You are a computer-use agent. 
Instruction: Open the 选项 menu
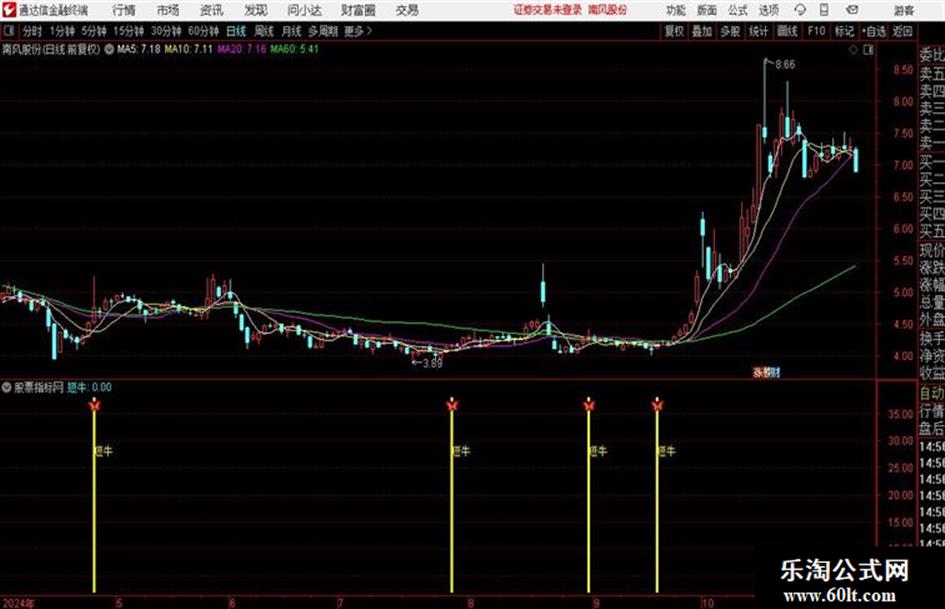coord(768,10)
